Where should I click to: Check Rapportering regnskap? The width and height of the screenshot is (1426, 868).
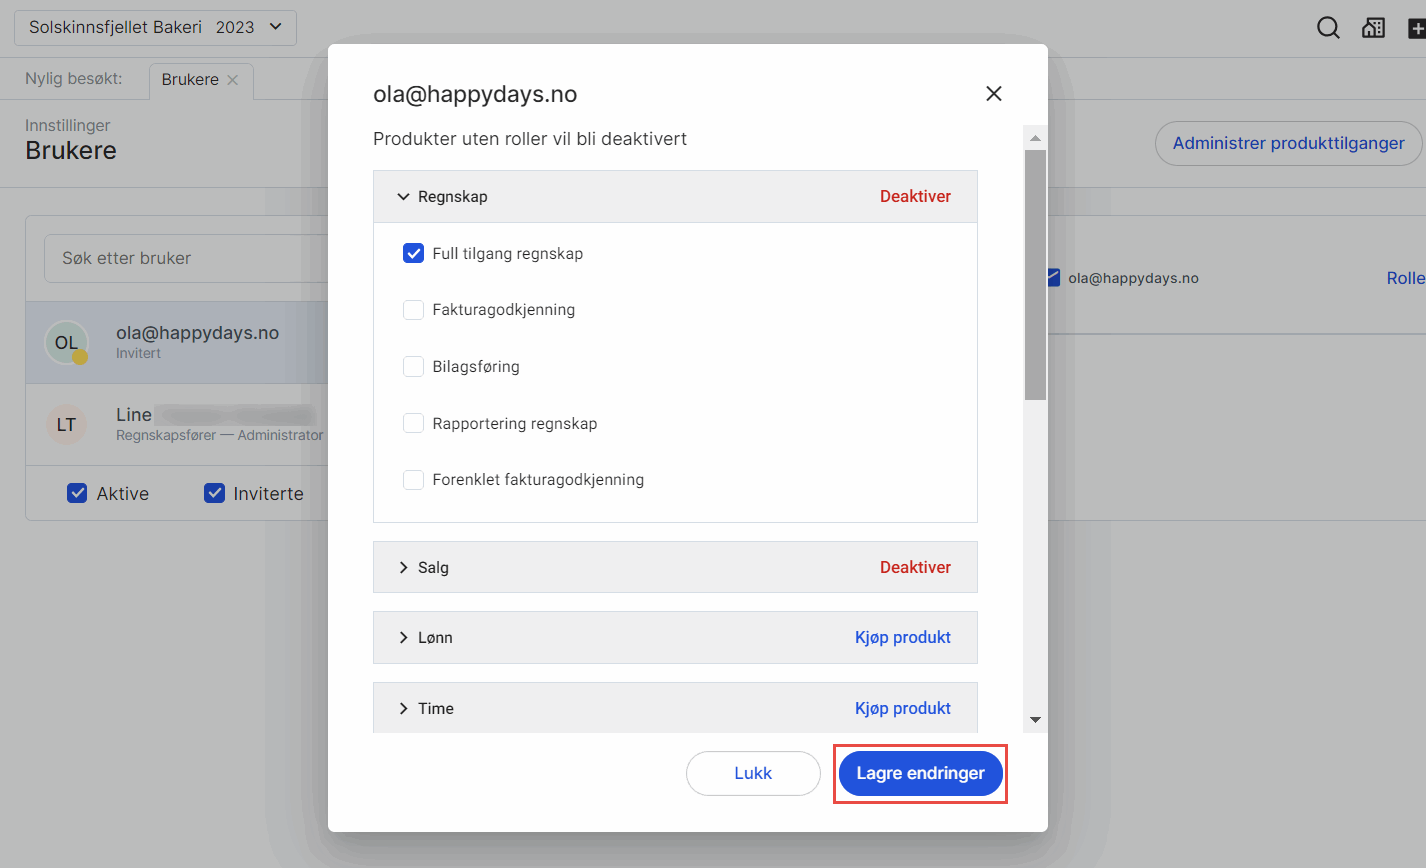pos(413,423)
